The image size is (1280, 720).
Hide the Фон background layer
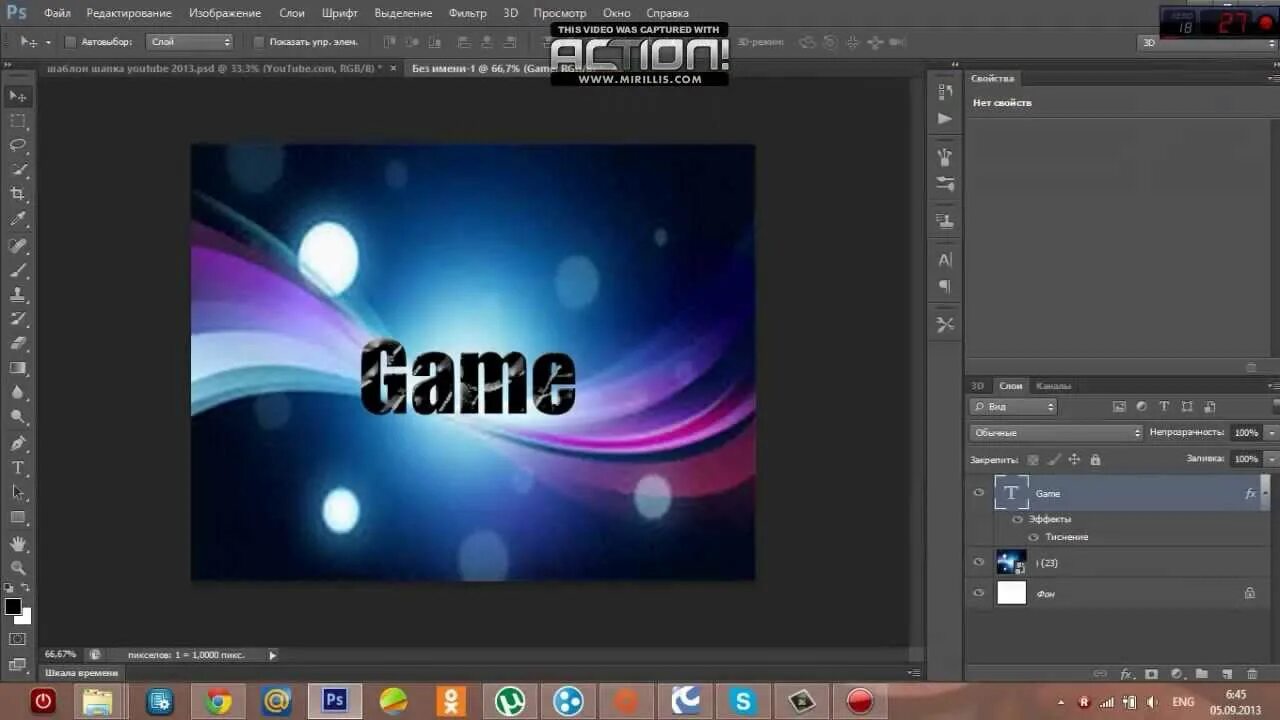(979, 593)
